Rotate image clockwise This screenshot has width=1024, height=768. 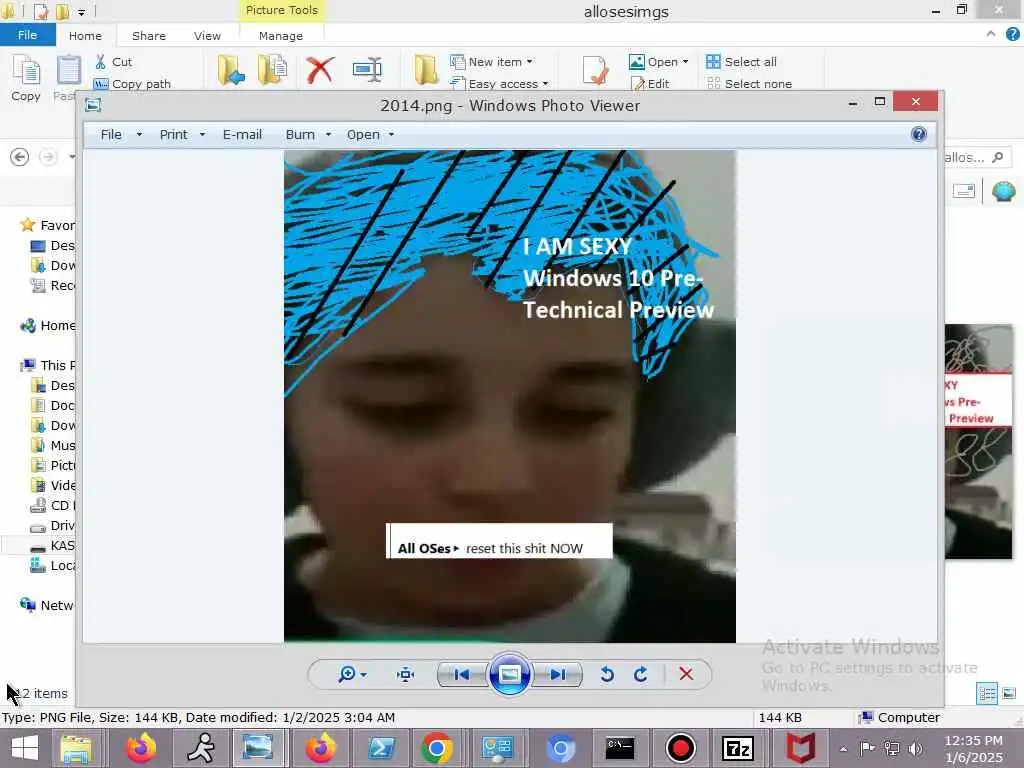(x=641, y=674)
